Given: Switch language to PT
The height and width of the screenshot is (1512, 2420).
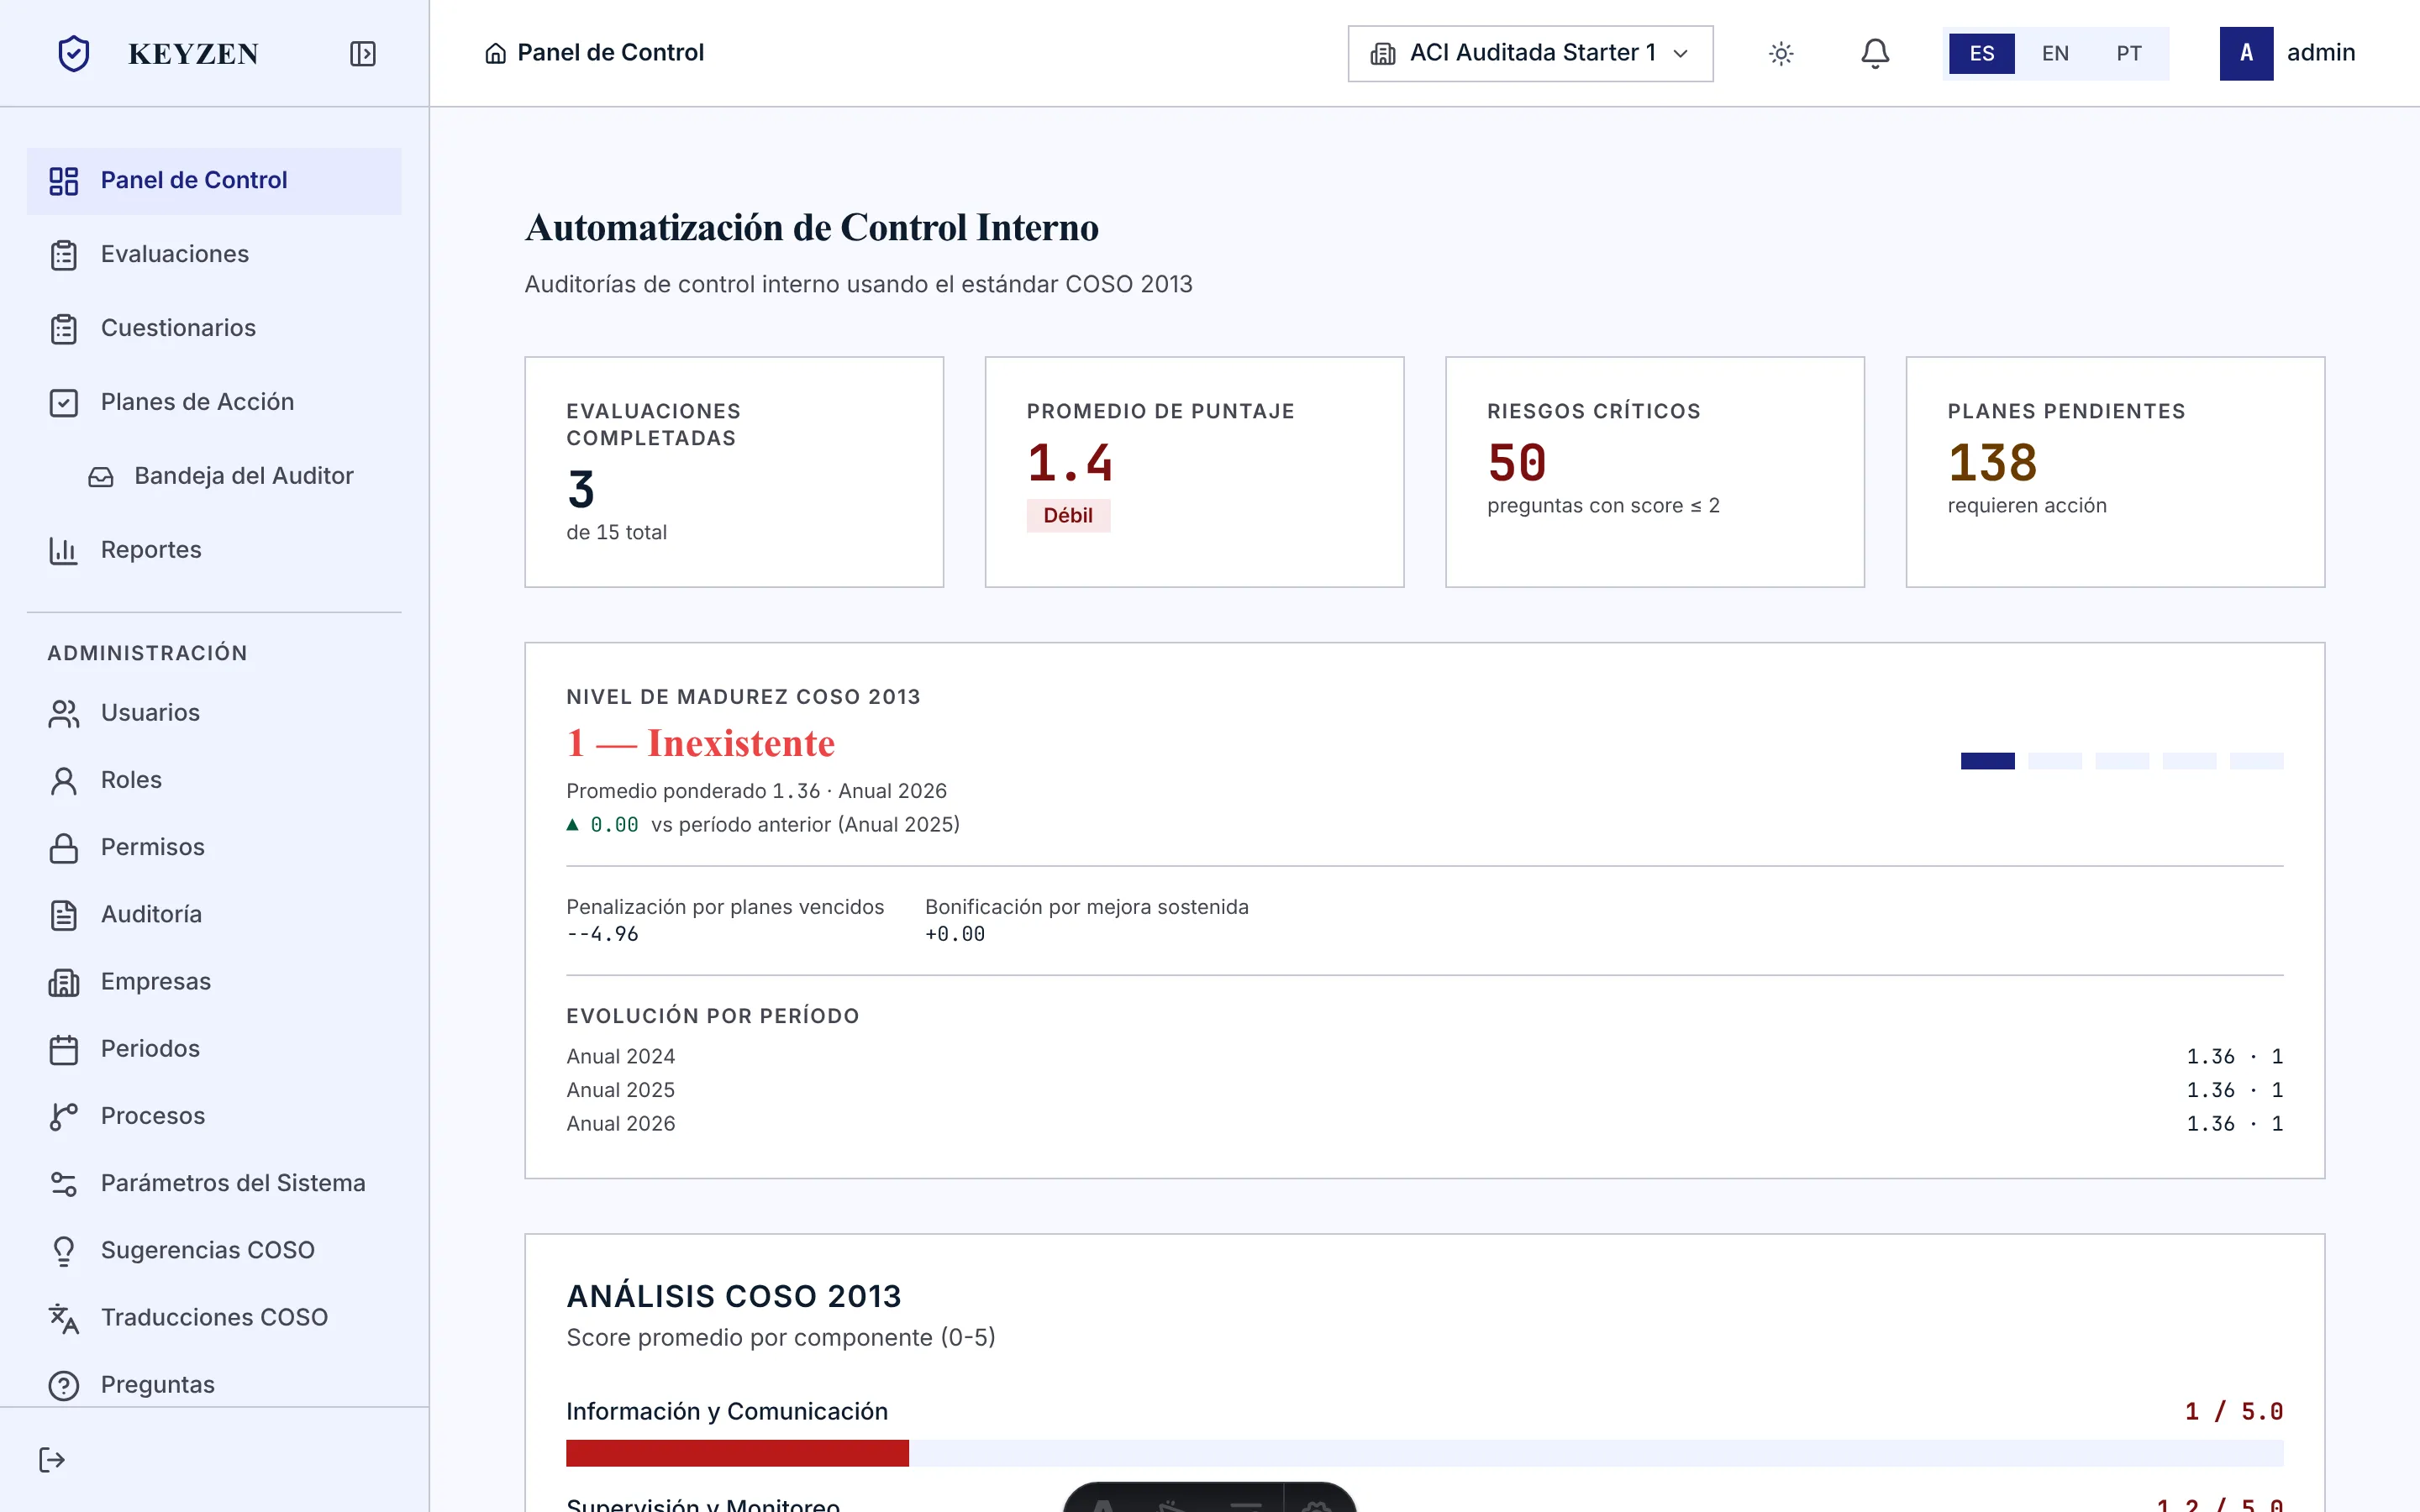Looking at the screenshot, I should 2129,53.
